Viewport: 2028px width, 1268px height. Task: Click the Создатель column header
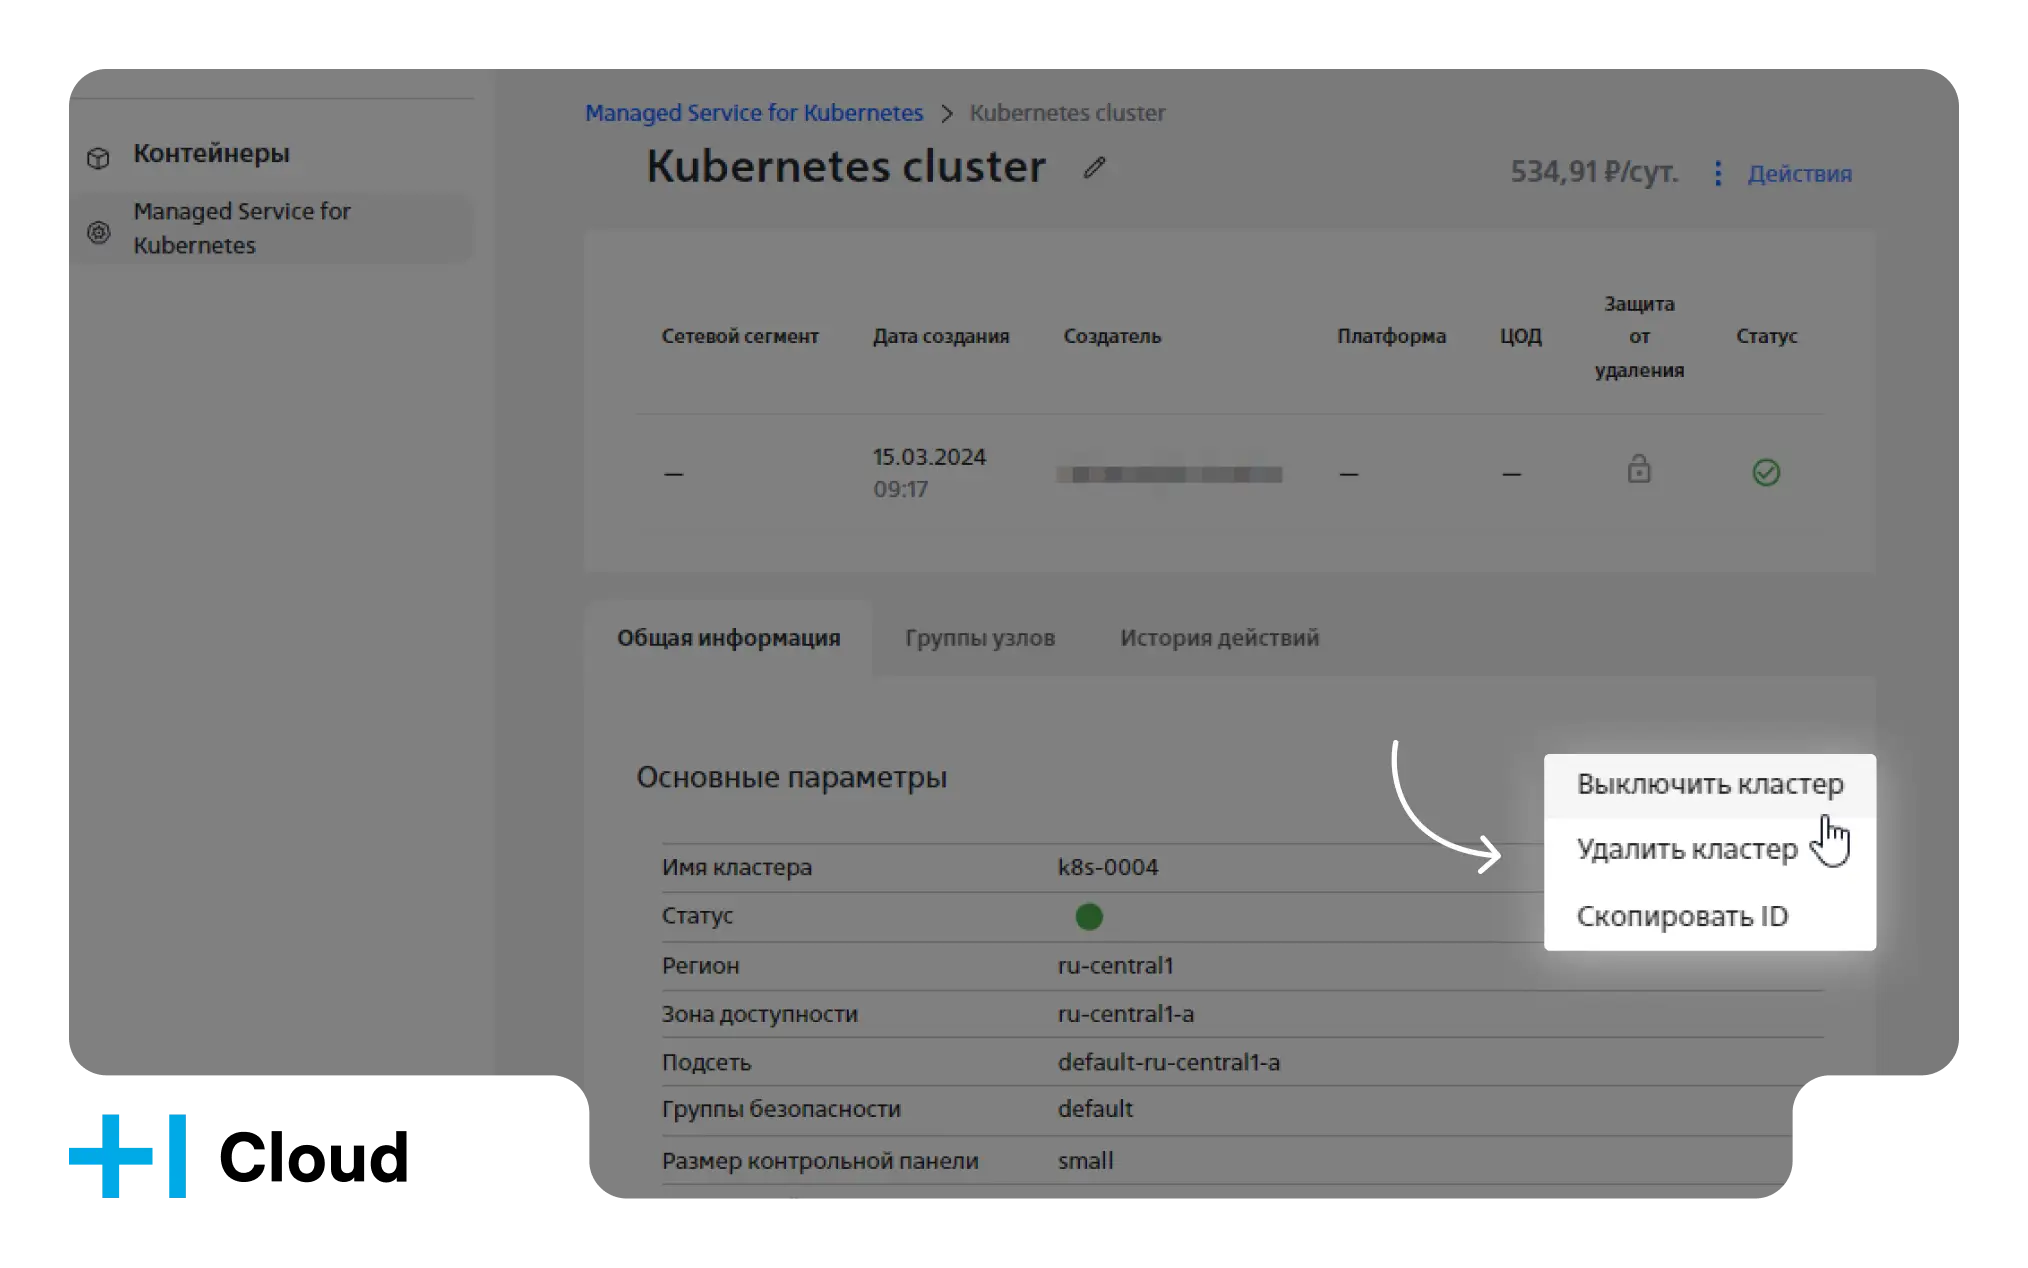1112,337
